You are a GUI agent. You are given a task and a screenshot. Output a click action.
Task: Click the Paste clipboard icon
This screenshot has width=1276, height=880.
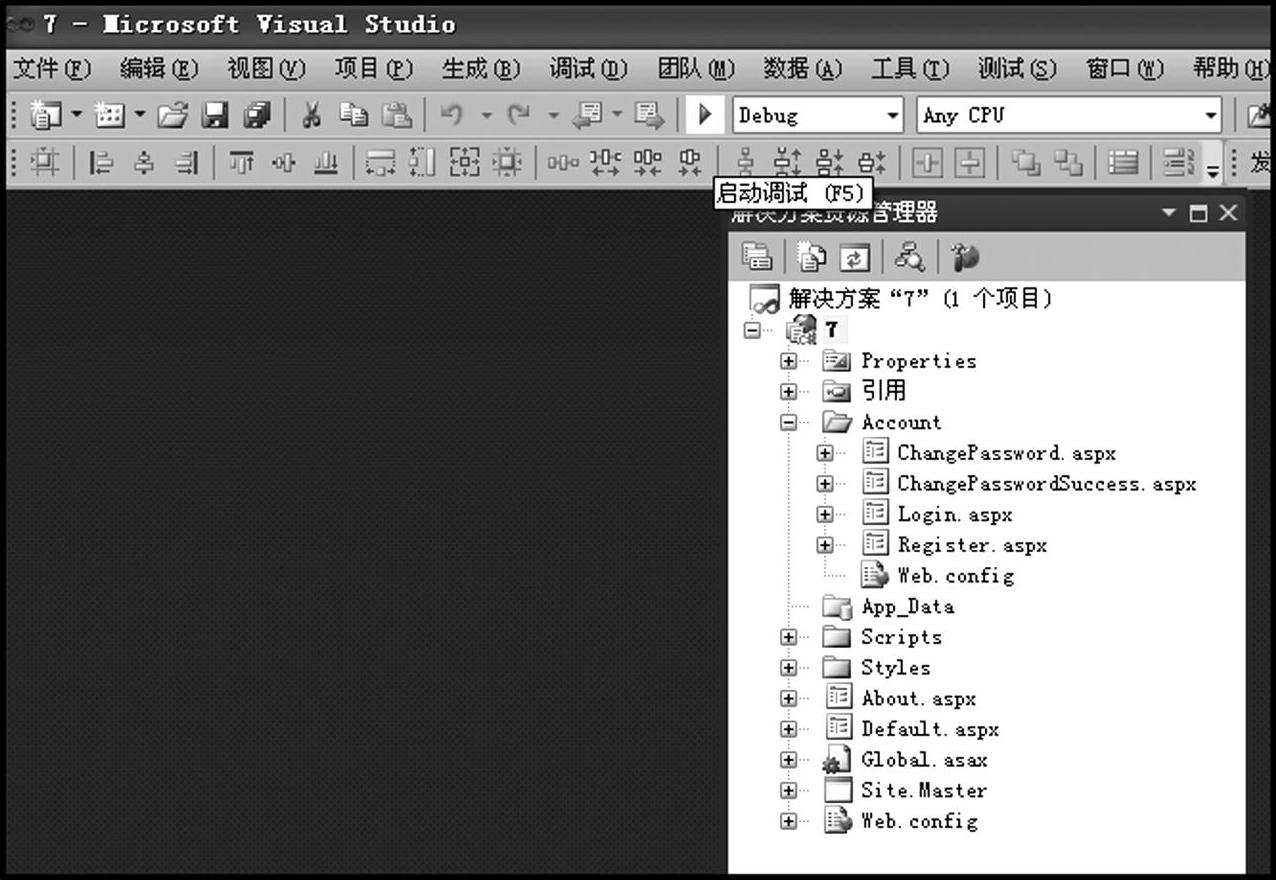397,116
